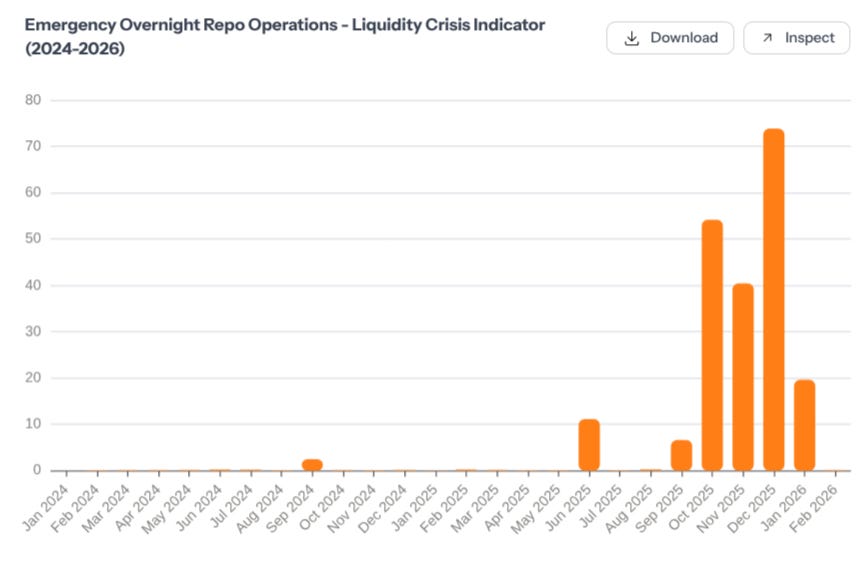Click the 30 y-axis value
Image resolution: width=865 pixels, height=564 pixels.
33,331
